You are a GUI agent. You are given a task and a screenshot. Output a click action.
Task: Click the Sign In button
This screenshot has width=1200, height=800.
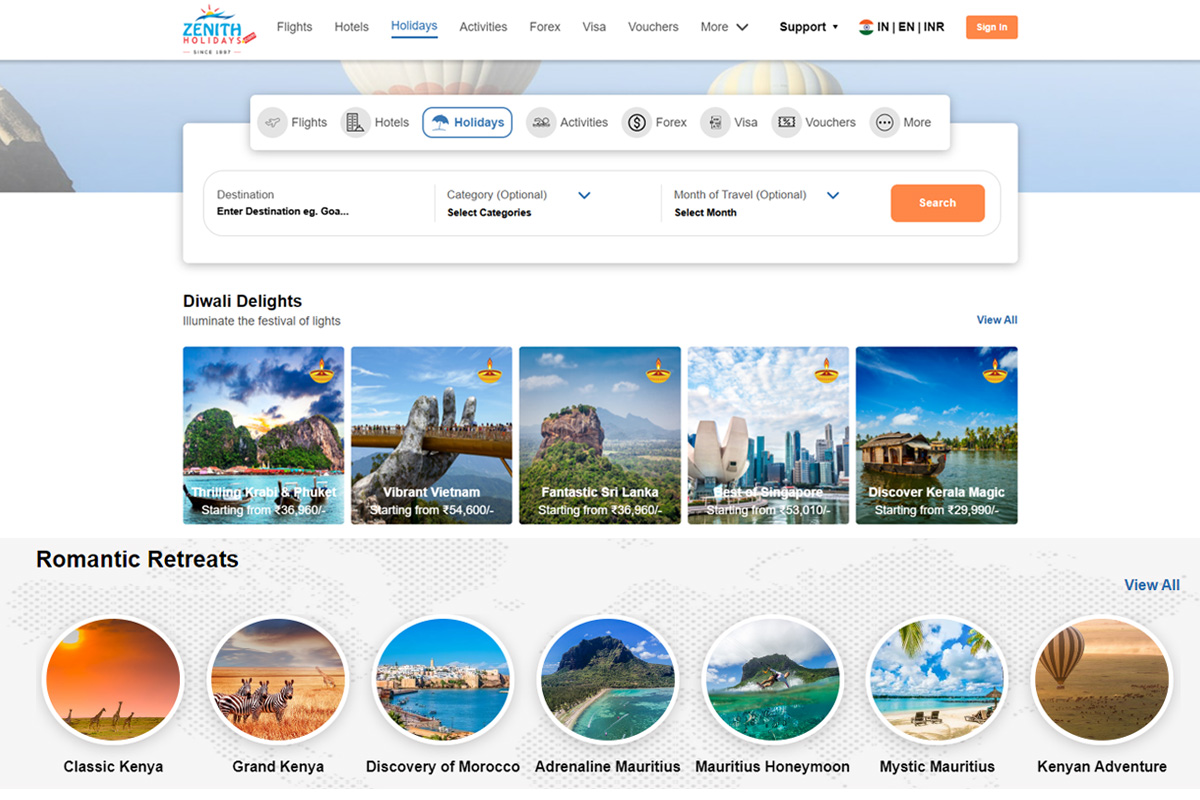click(991, 27)
